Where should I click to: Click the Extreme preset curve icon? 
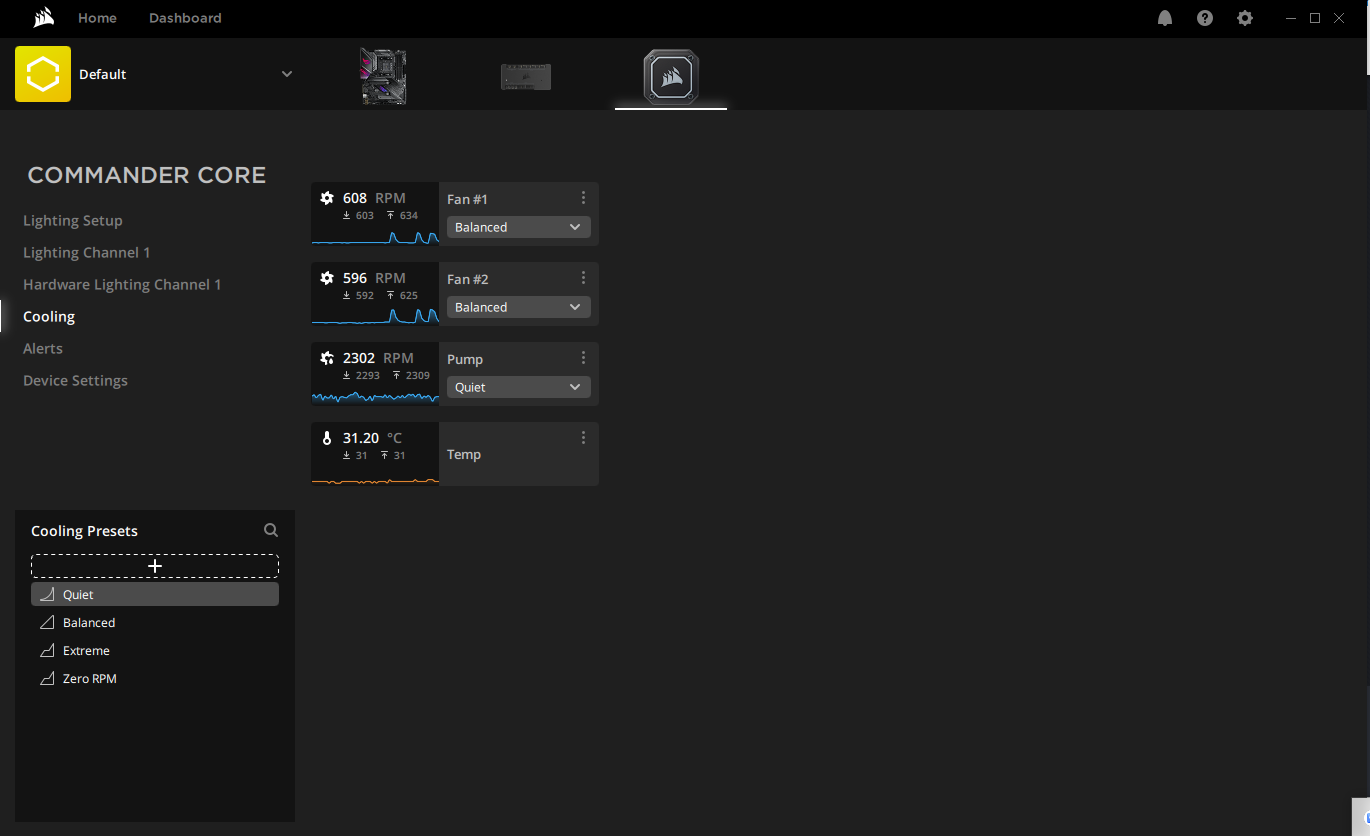pos(47,650)
